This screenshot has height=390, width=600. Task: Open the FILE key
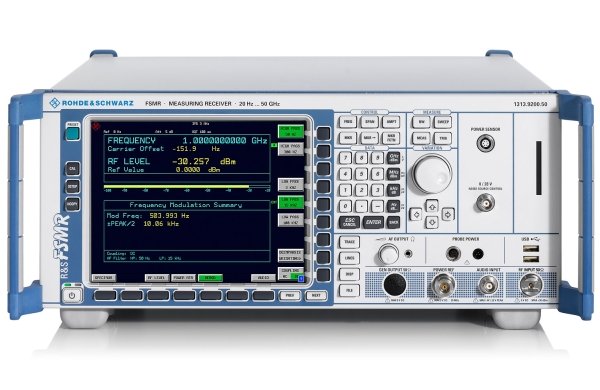[349, 291]
